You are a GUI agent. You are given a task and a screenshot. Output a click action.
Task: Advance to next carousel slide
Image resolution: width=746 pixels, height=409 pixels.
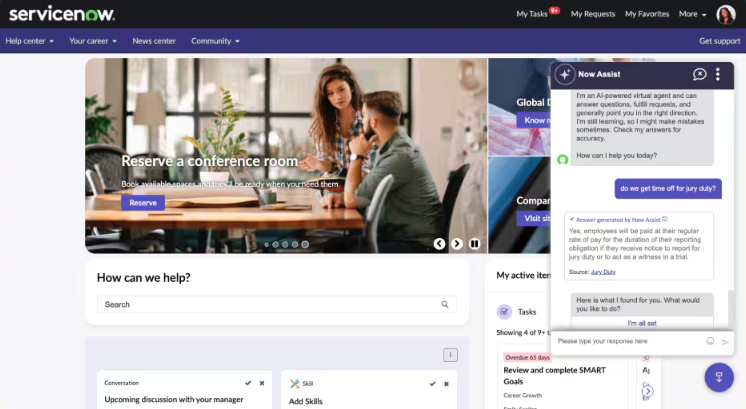coord(457,243)
